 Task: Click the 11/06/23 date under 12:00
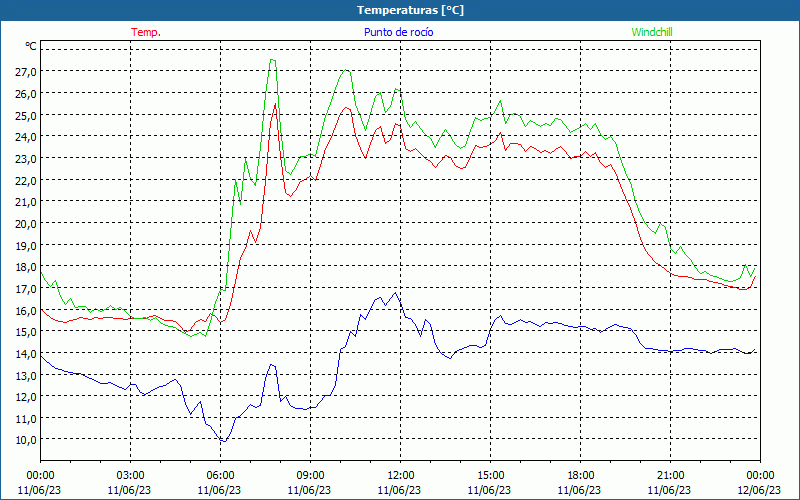399,490
